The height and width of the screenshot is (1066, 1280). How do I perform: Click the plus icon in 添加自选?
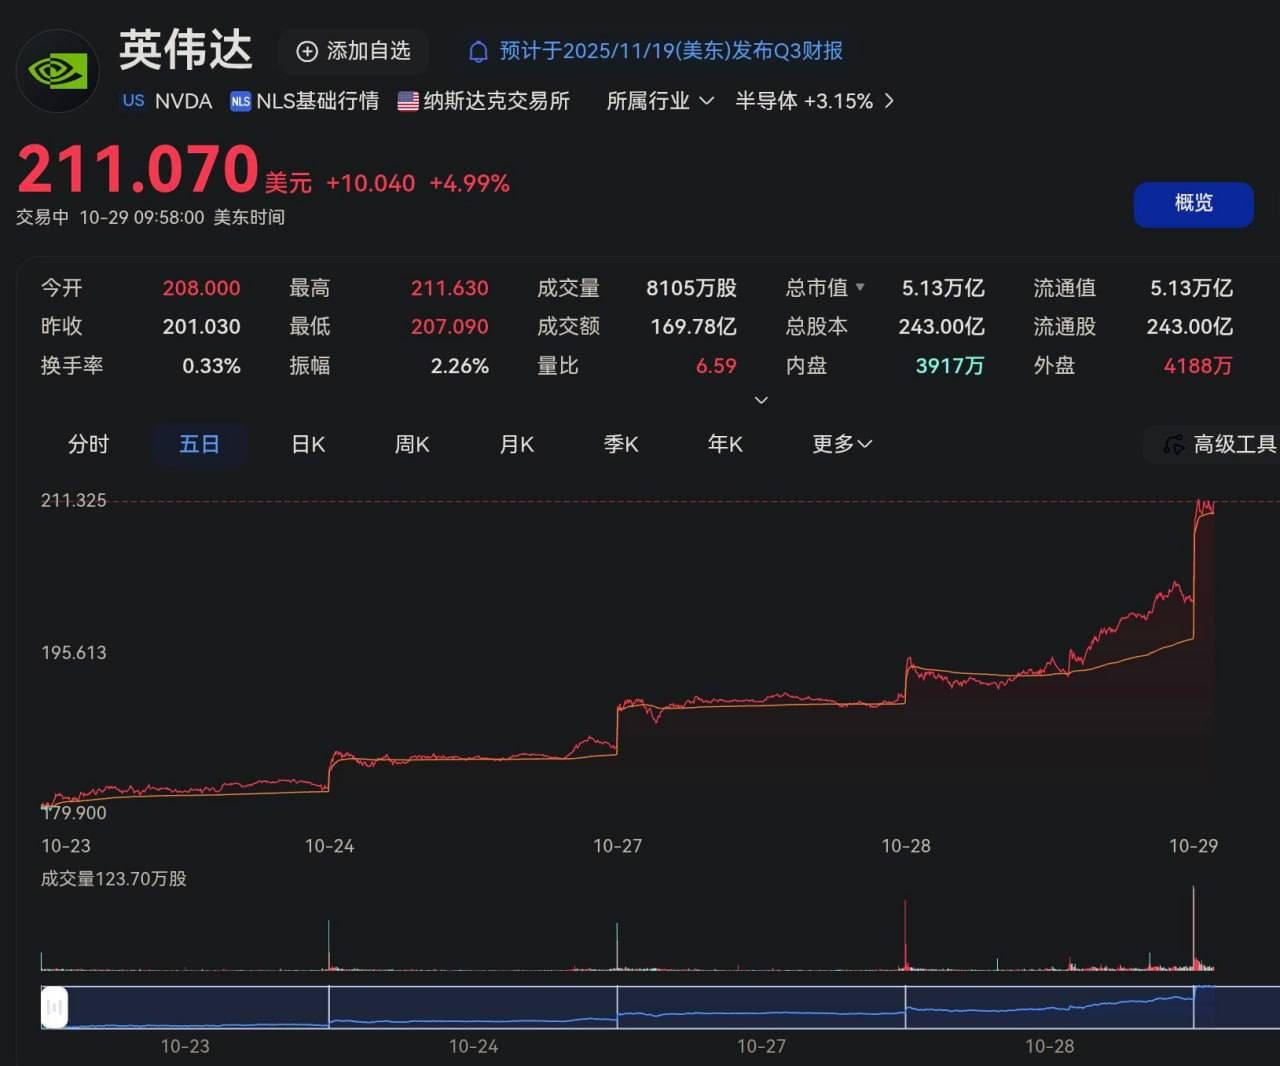pyautogui.click(x=307, y=51)
